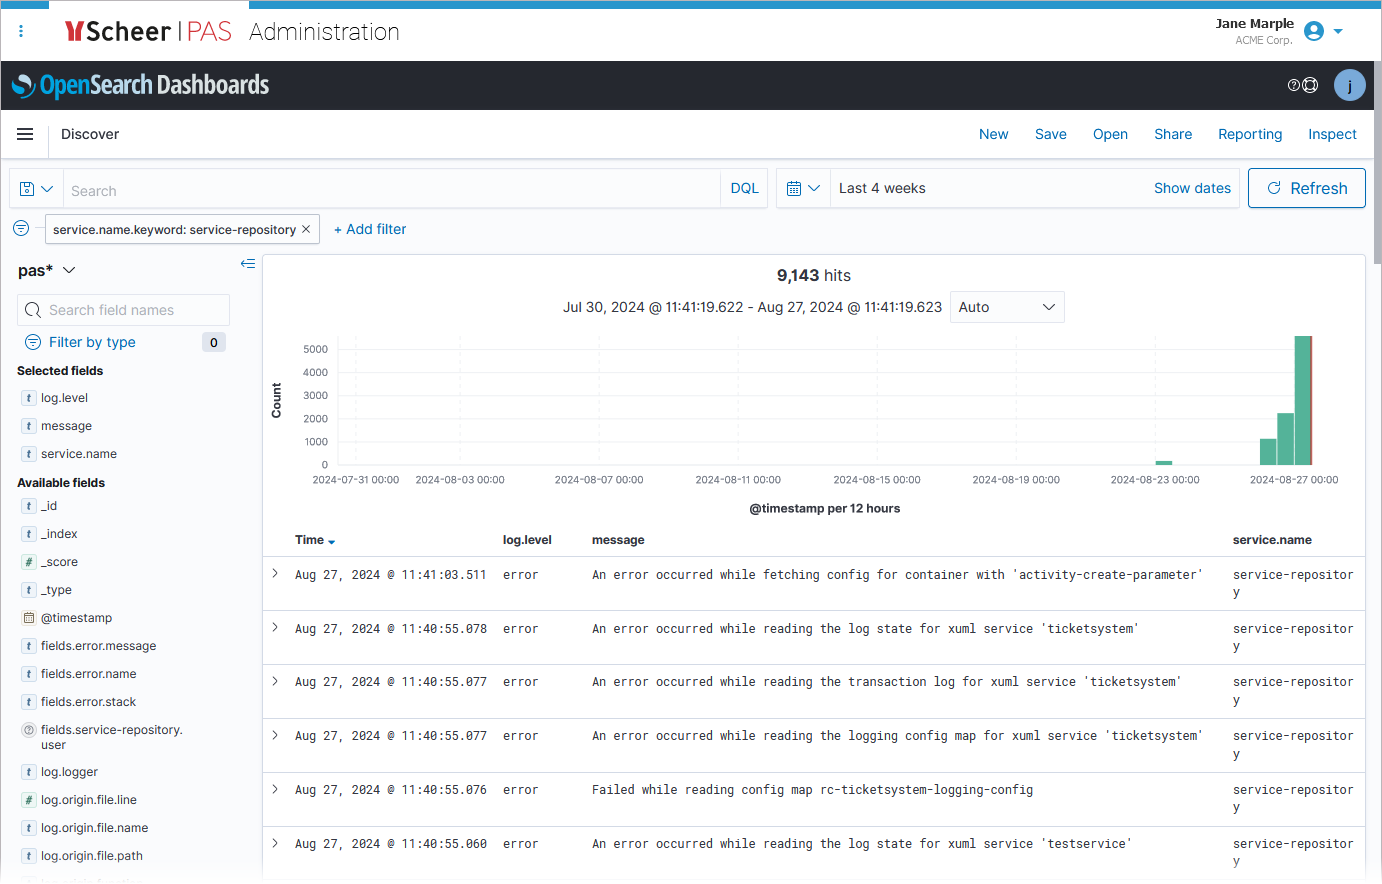Switch to the Reporting menu item
The height and width of the screenshot is (884, 1382).
pyautogui.click(x=1250, y=134)
